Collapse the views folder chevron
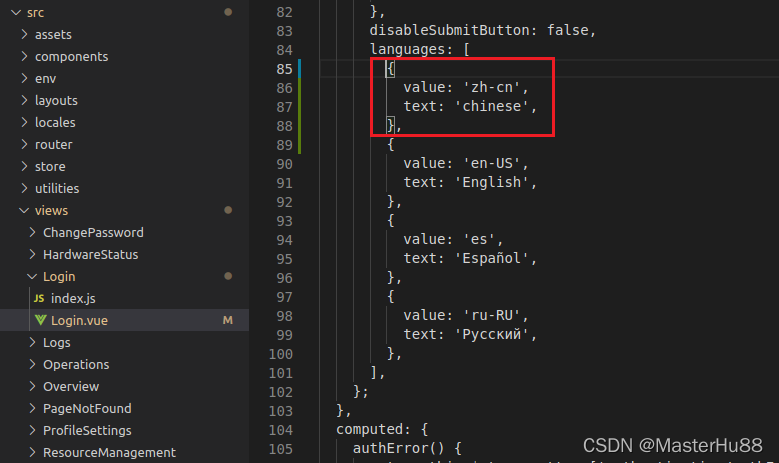The width and height of the screenshot is (779, 463). [24, 211]
